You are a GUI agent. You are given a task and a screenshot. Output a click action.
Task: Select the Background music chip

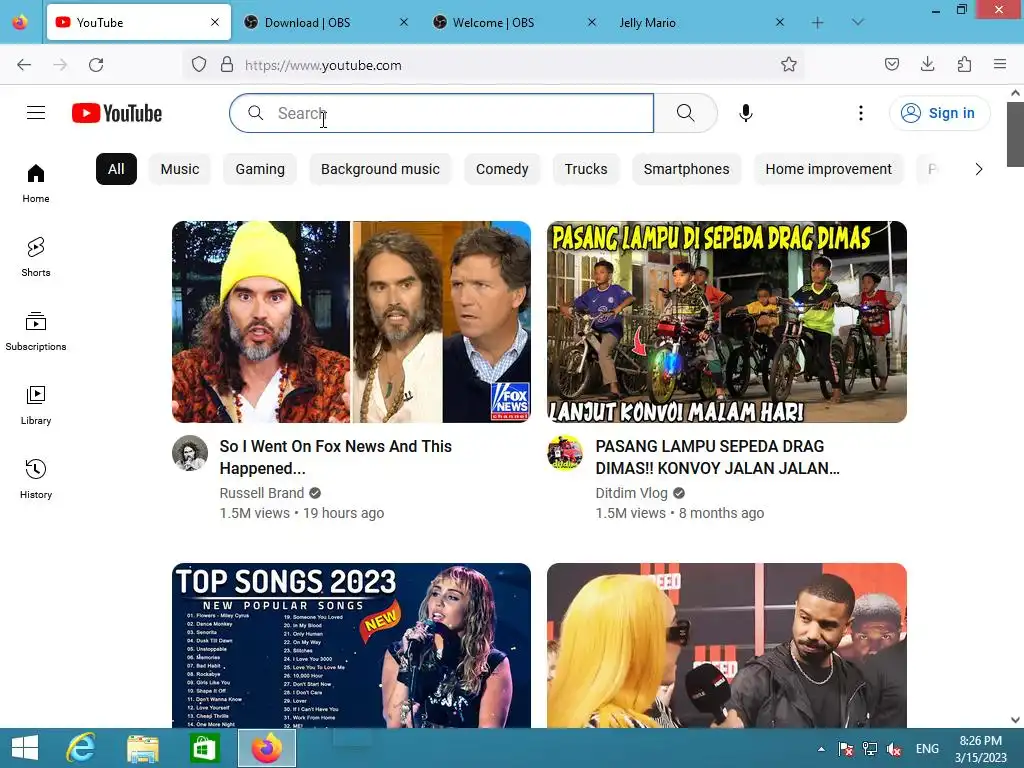[380, 169]
